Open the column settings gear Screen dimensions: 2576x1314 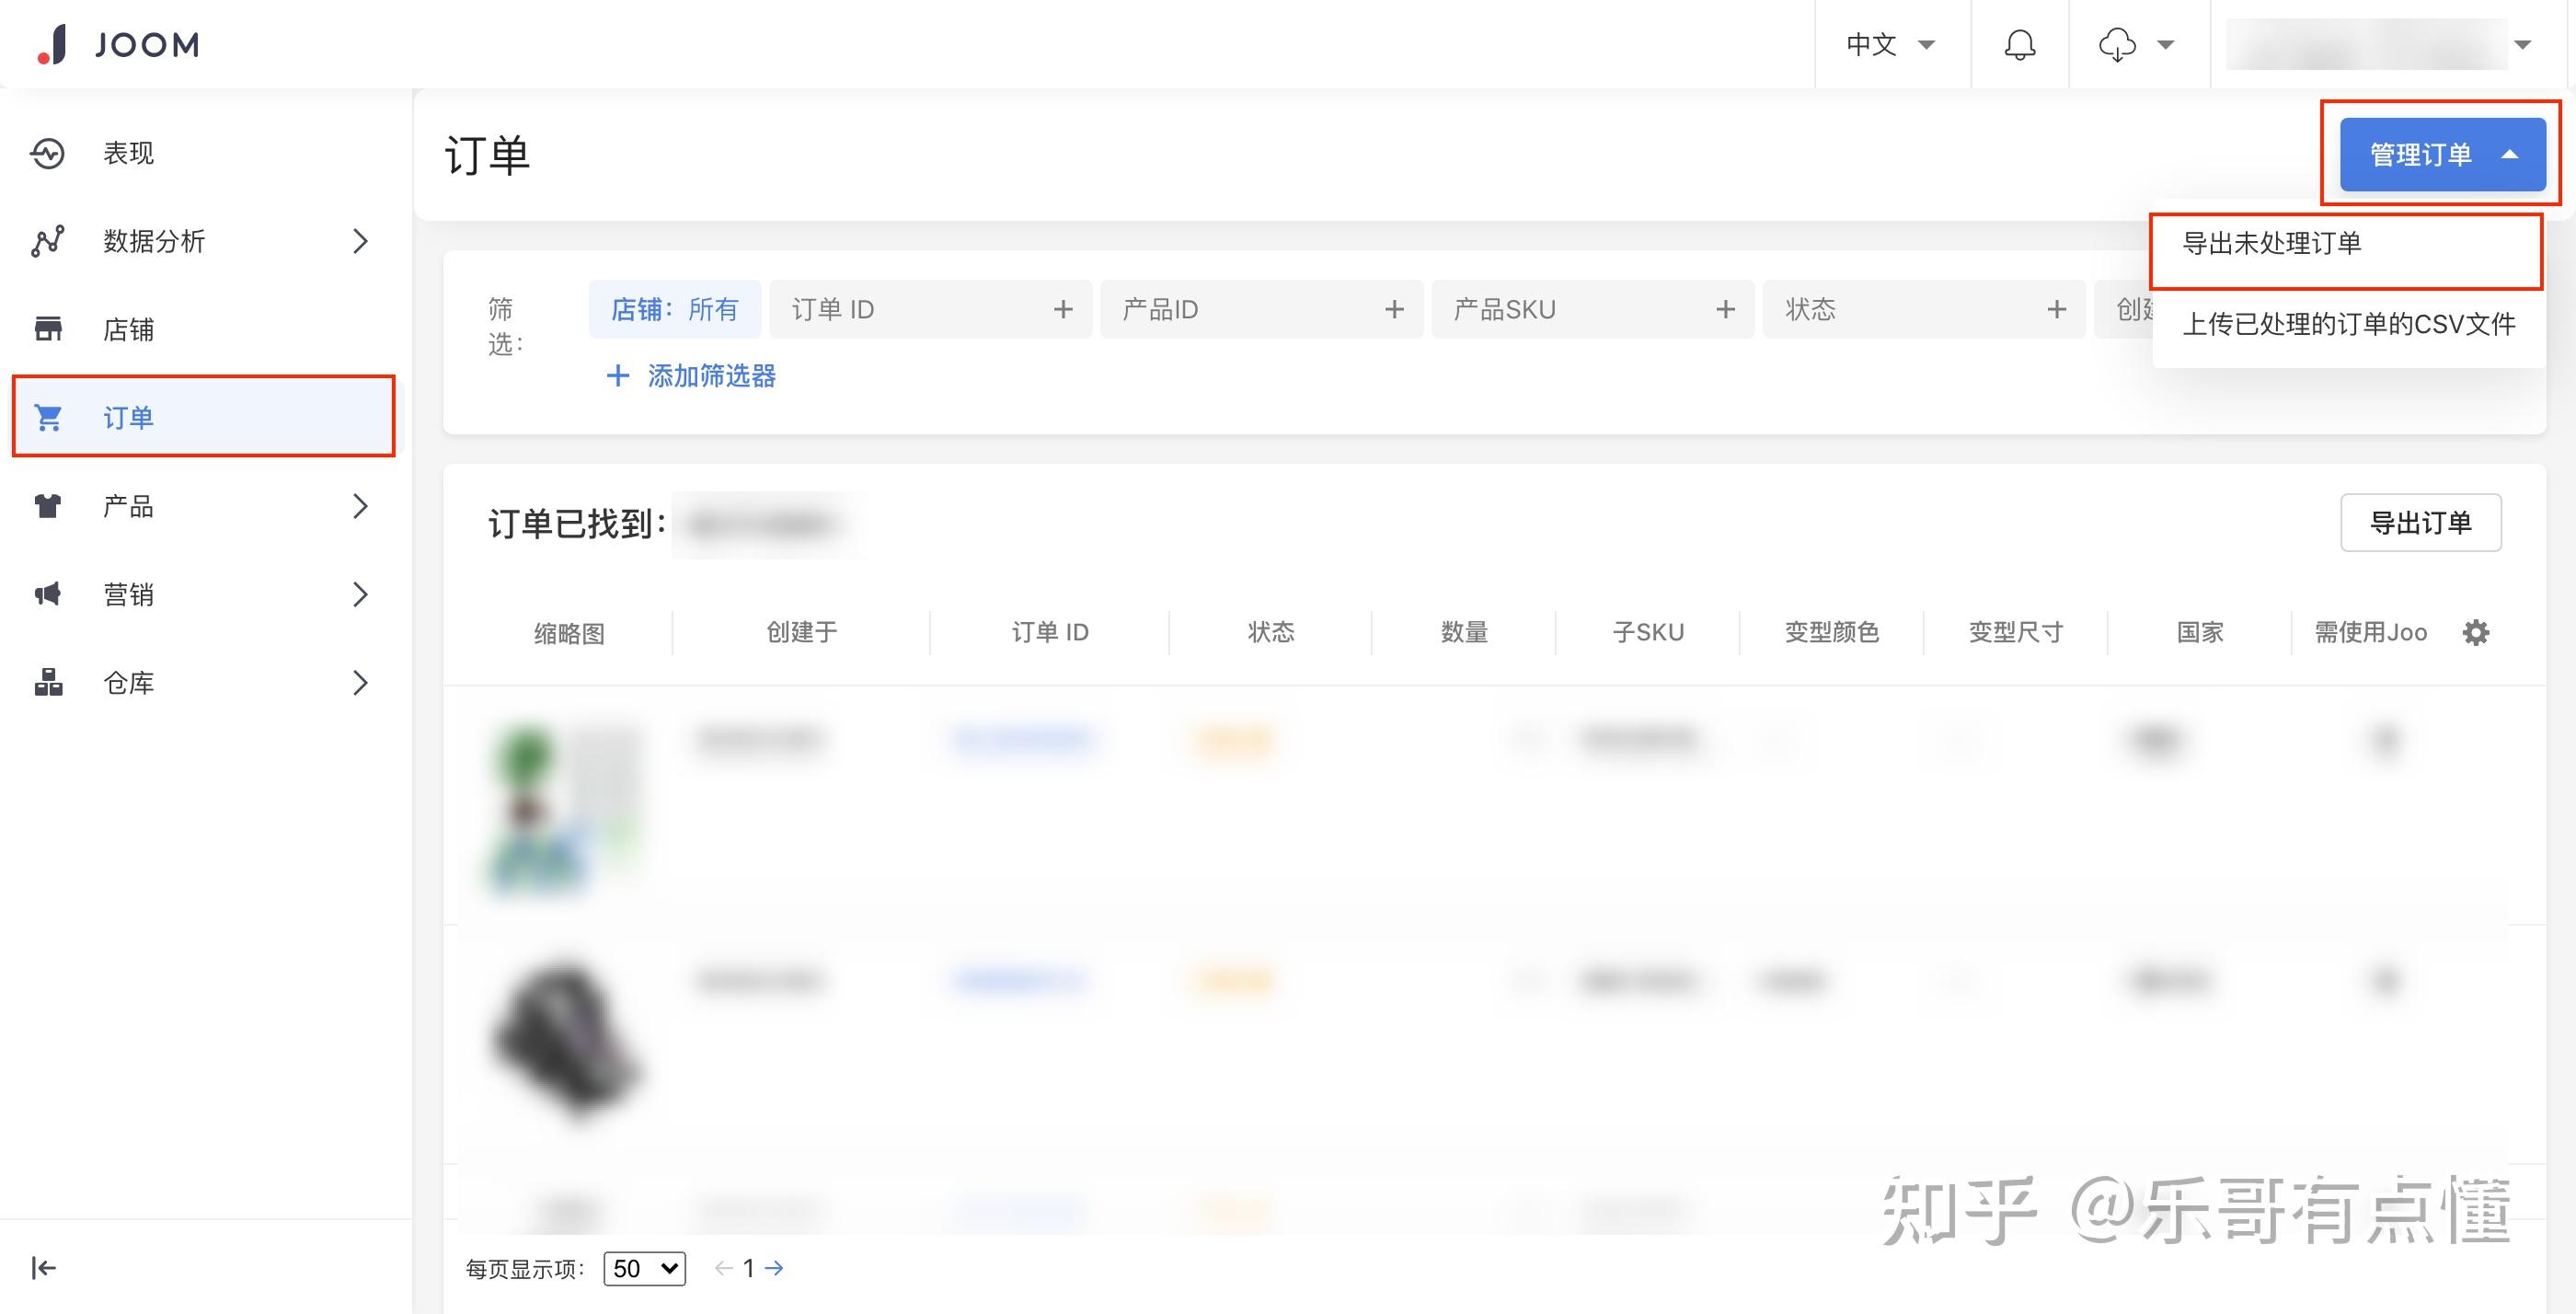2477,632
